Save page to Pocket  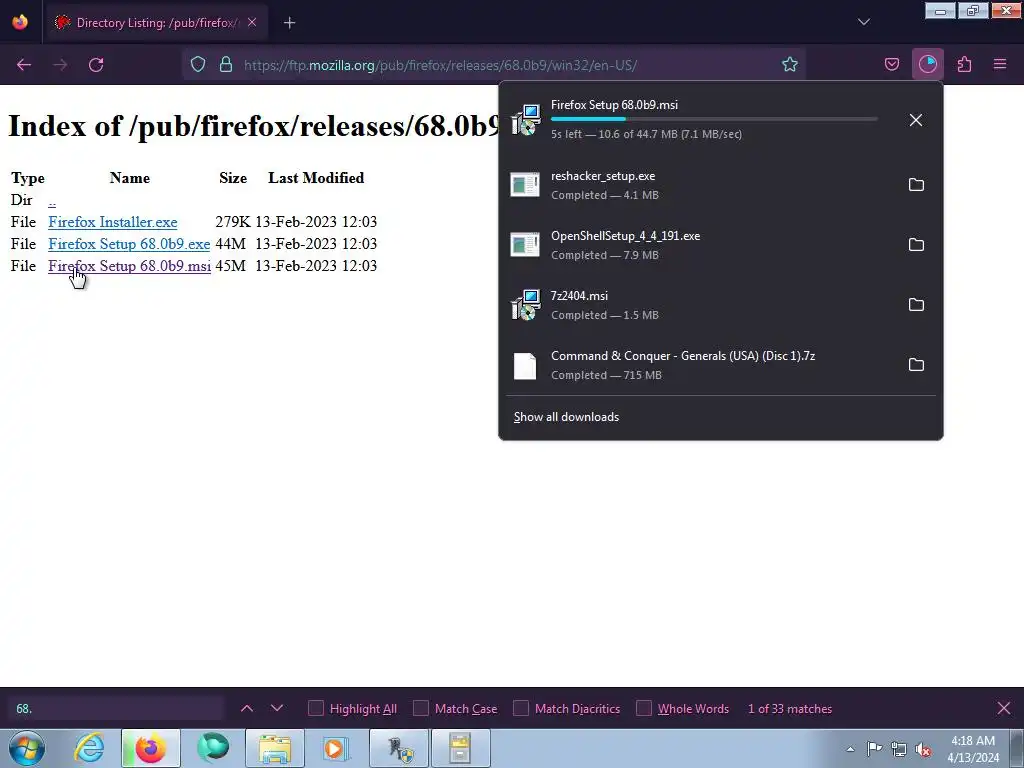click(891, 64)
